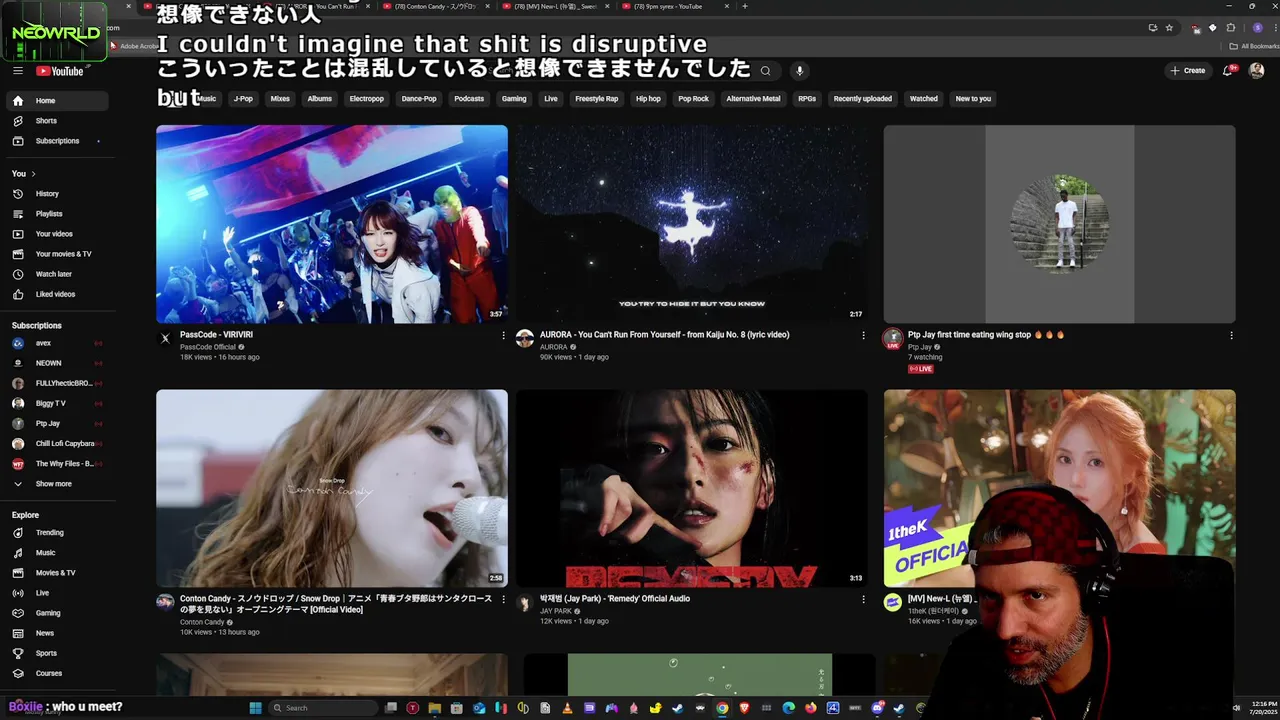The height and width of the screenshot is (720, 1280).
Task: Open more options for AURORA video
Action: pyautogui.click(x=864, y=336)
